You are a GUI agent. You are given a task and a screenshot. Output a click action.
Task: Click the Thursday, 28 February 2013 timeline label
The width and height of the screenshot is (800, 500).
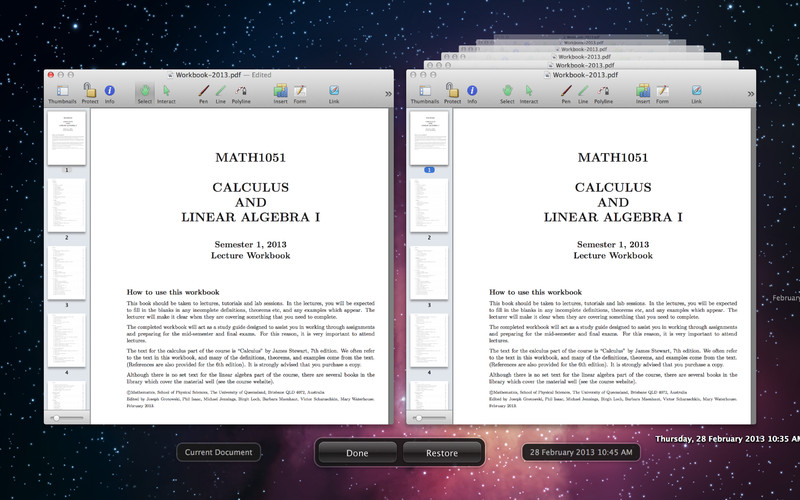coord(727,439)
